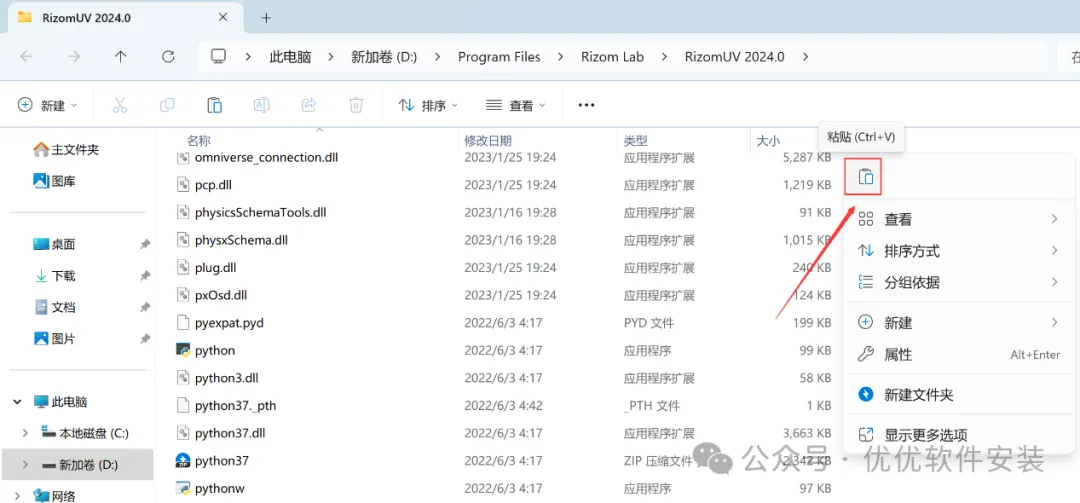This screenshot has width=1080, height=503.
Task: Click 此电脑 in the address breadcrumb
Action: coord(290,57)
